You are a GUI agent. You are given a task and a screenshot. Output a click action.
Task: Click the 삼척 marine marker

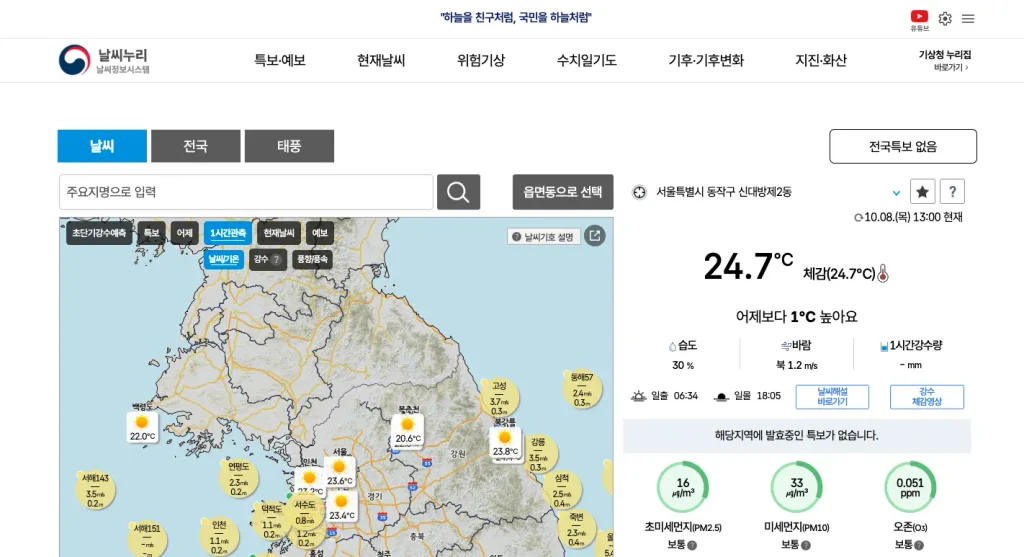pyautogui.click(x=562, y=490)
